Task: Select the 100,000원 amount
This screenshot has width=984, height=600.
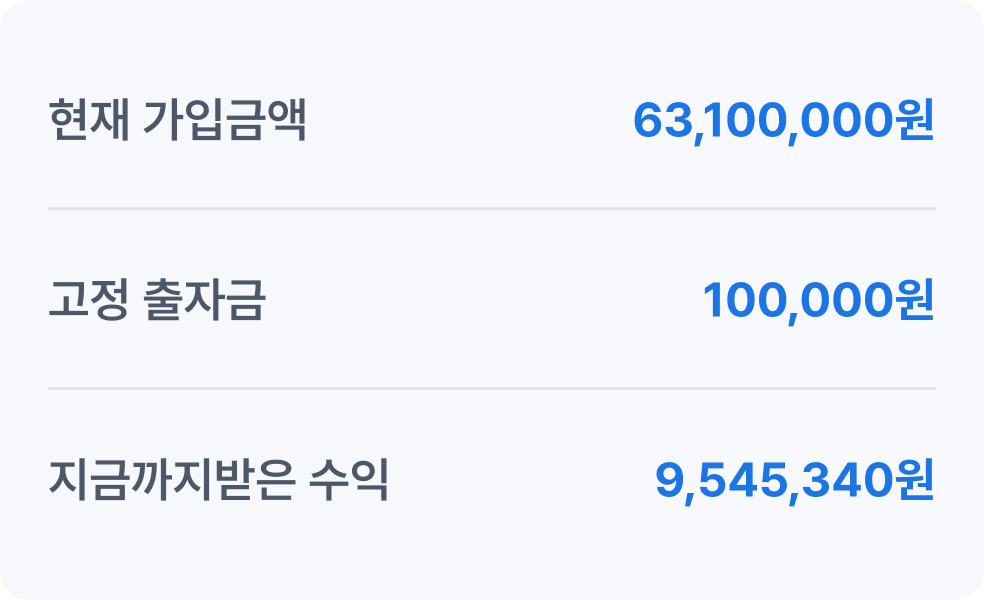Action: (x=818, y=301)
